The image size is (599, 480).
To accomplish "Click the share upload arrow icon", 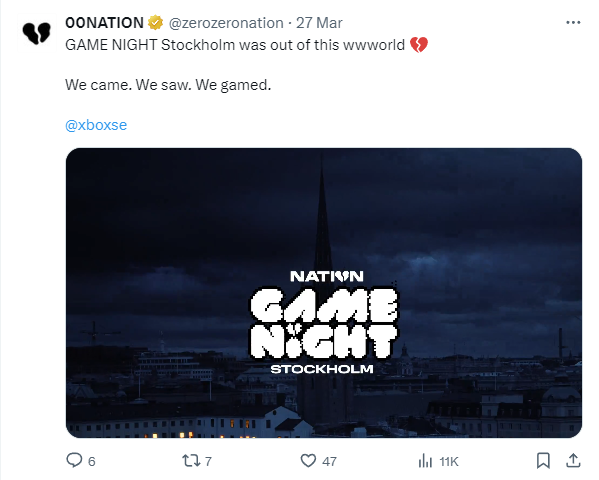I will 573,461.
